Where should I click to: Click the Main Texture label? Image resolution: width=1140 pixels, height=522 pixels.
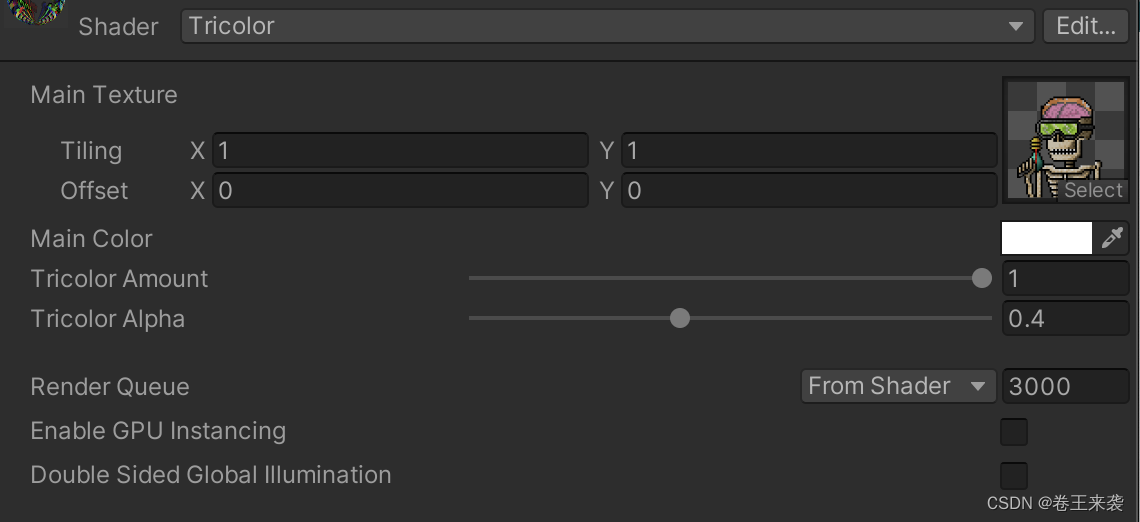point(104,95)
